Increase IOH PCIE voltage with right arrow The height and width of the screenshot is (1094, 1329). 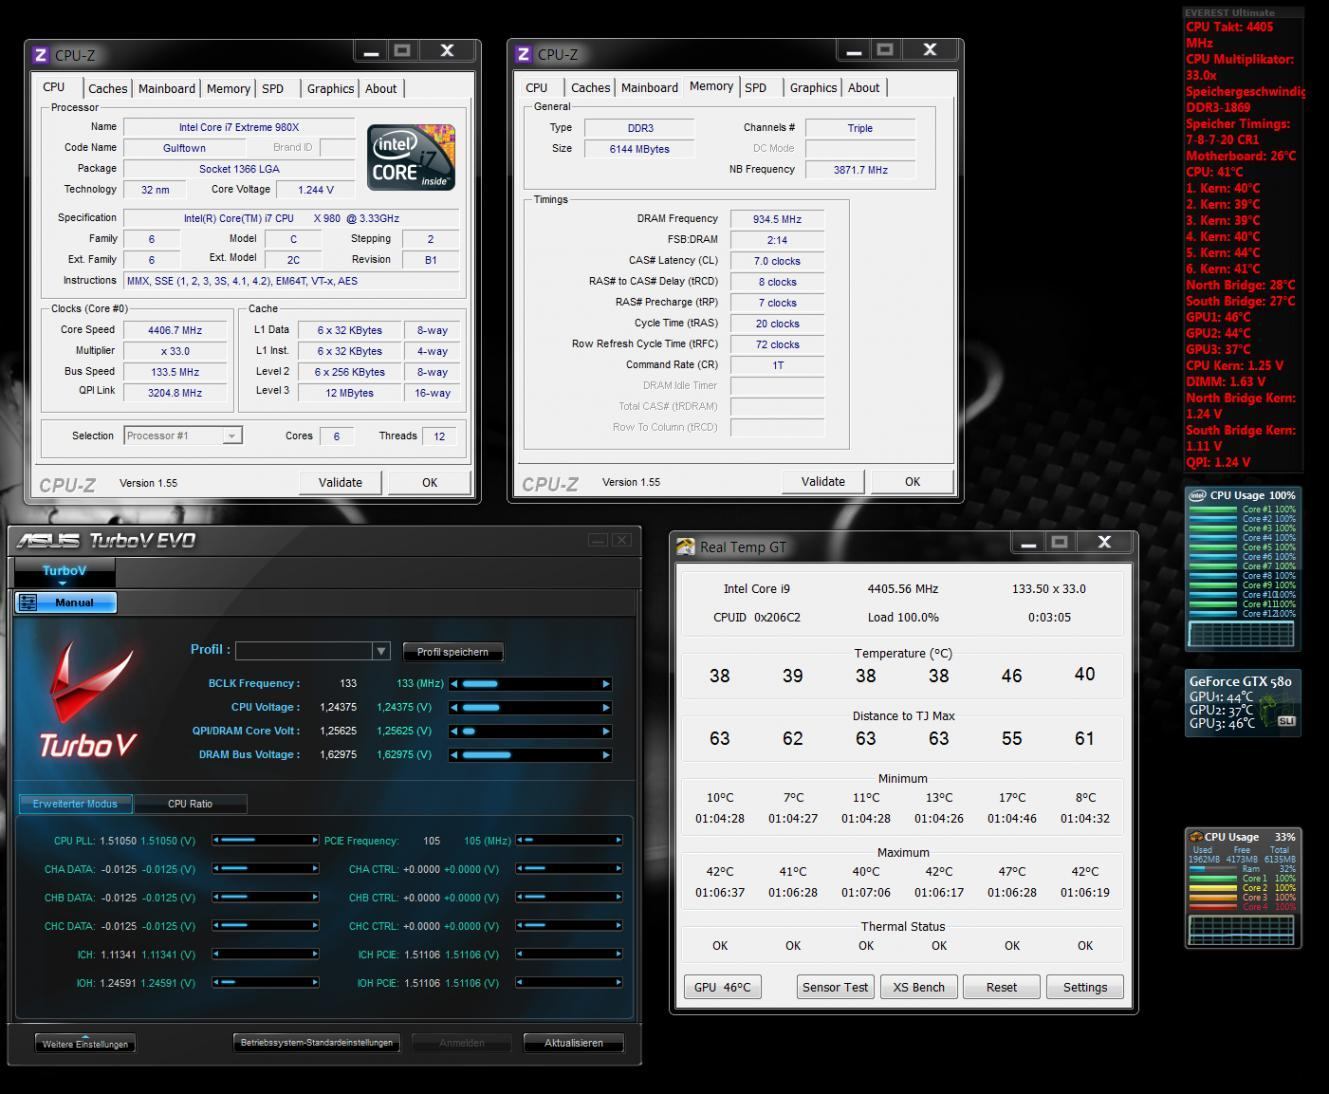click(619, 983)
